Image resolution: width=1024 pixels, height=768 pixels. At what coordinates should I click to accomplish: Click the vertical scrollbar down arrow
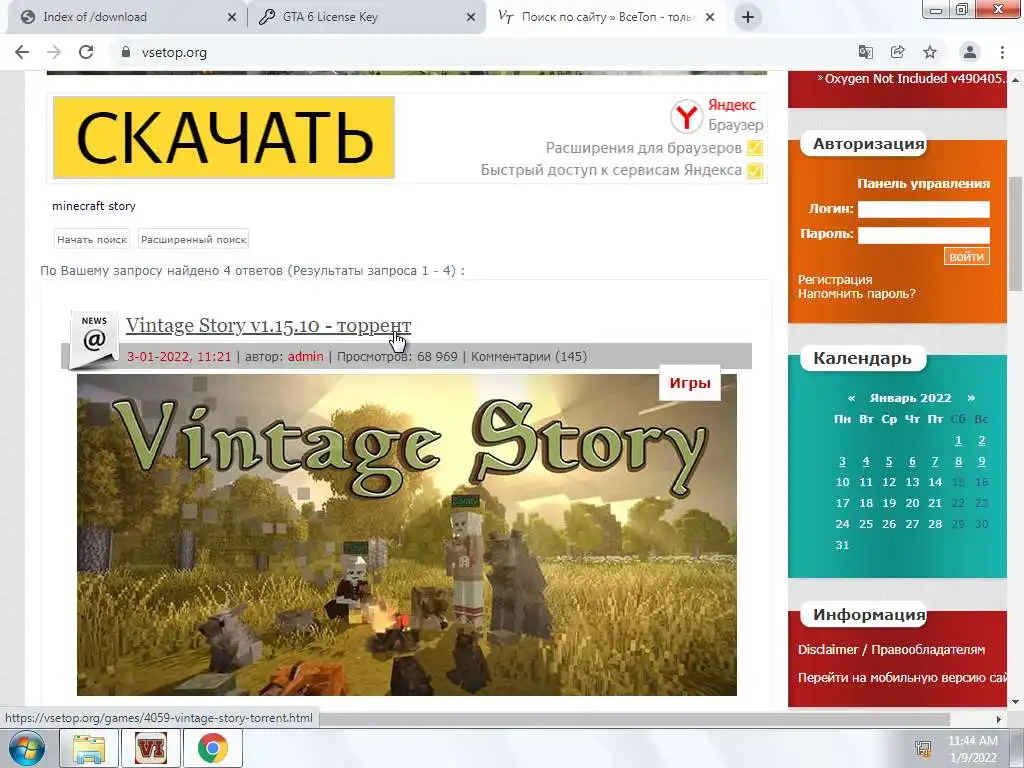pyautogui.click(x=1016, y=703)
